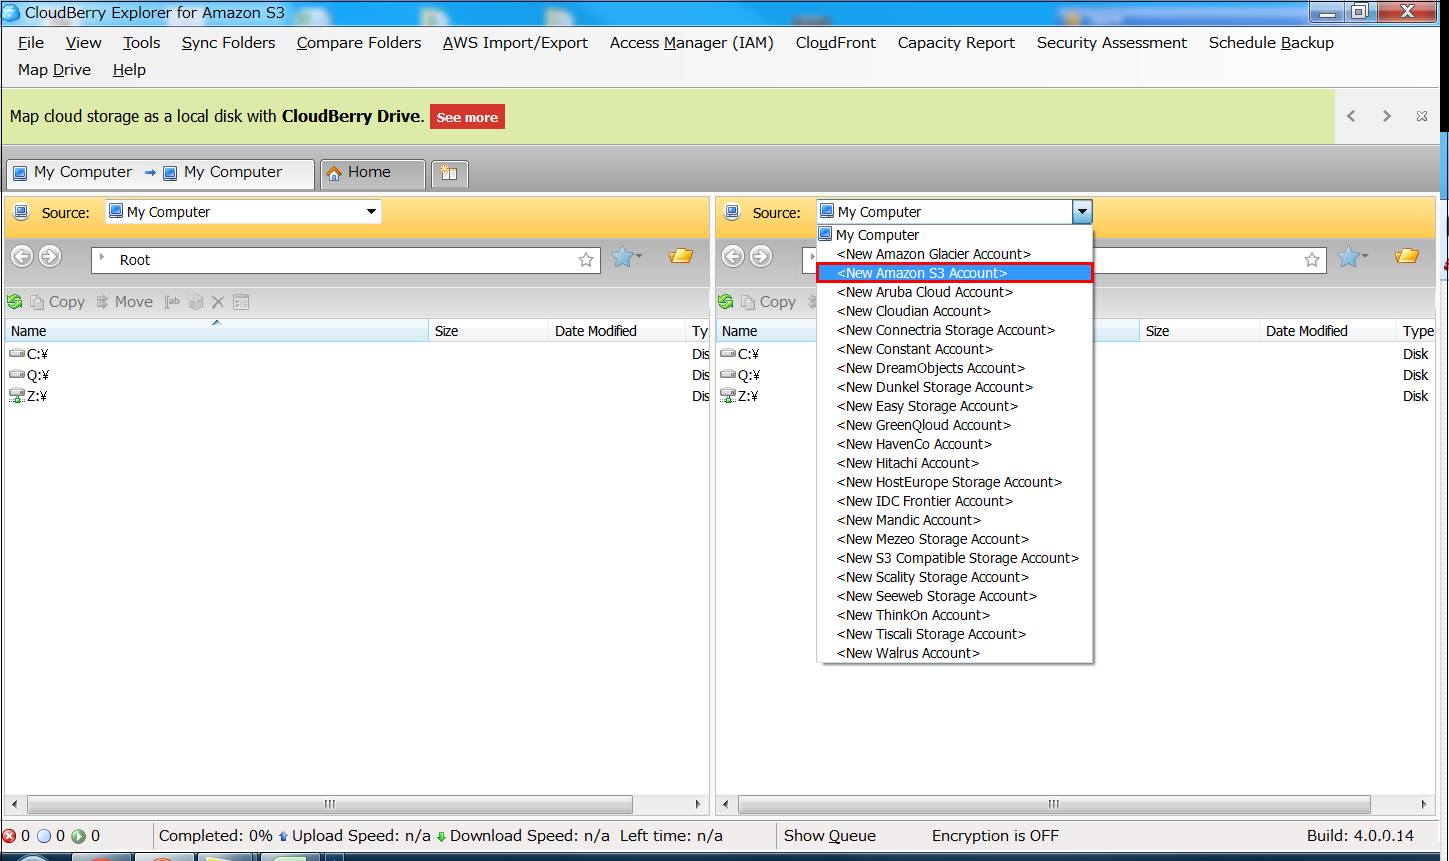This screenshot has height=861, width=1449.
Task: Click the left pane refresh icon
Action: [x=15, y=302]
